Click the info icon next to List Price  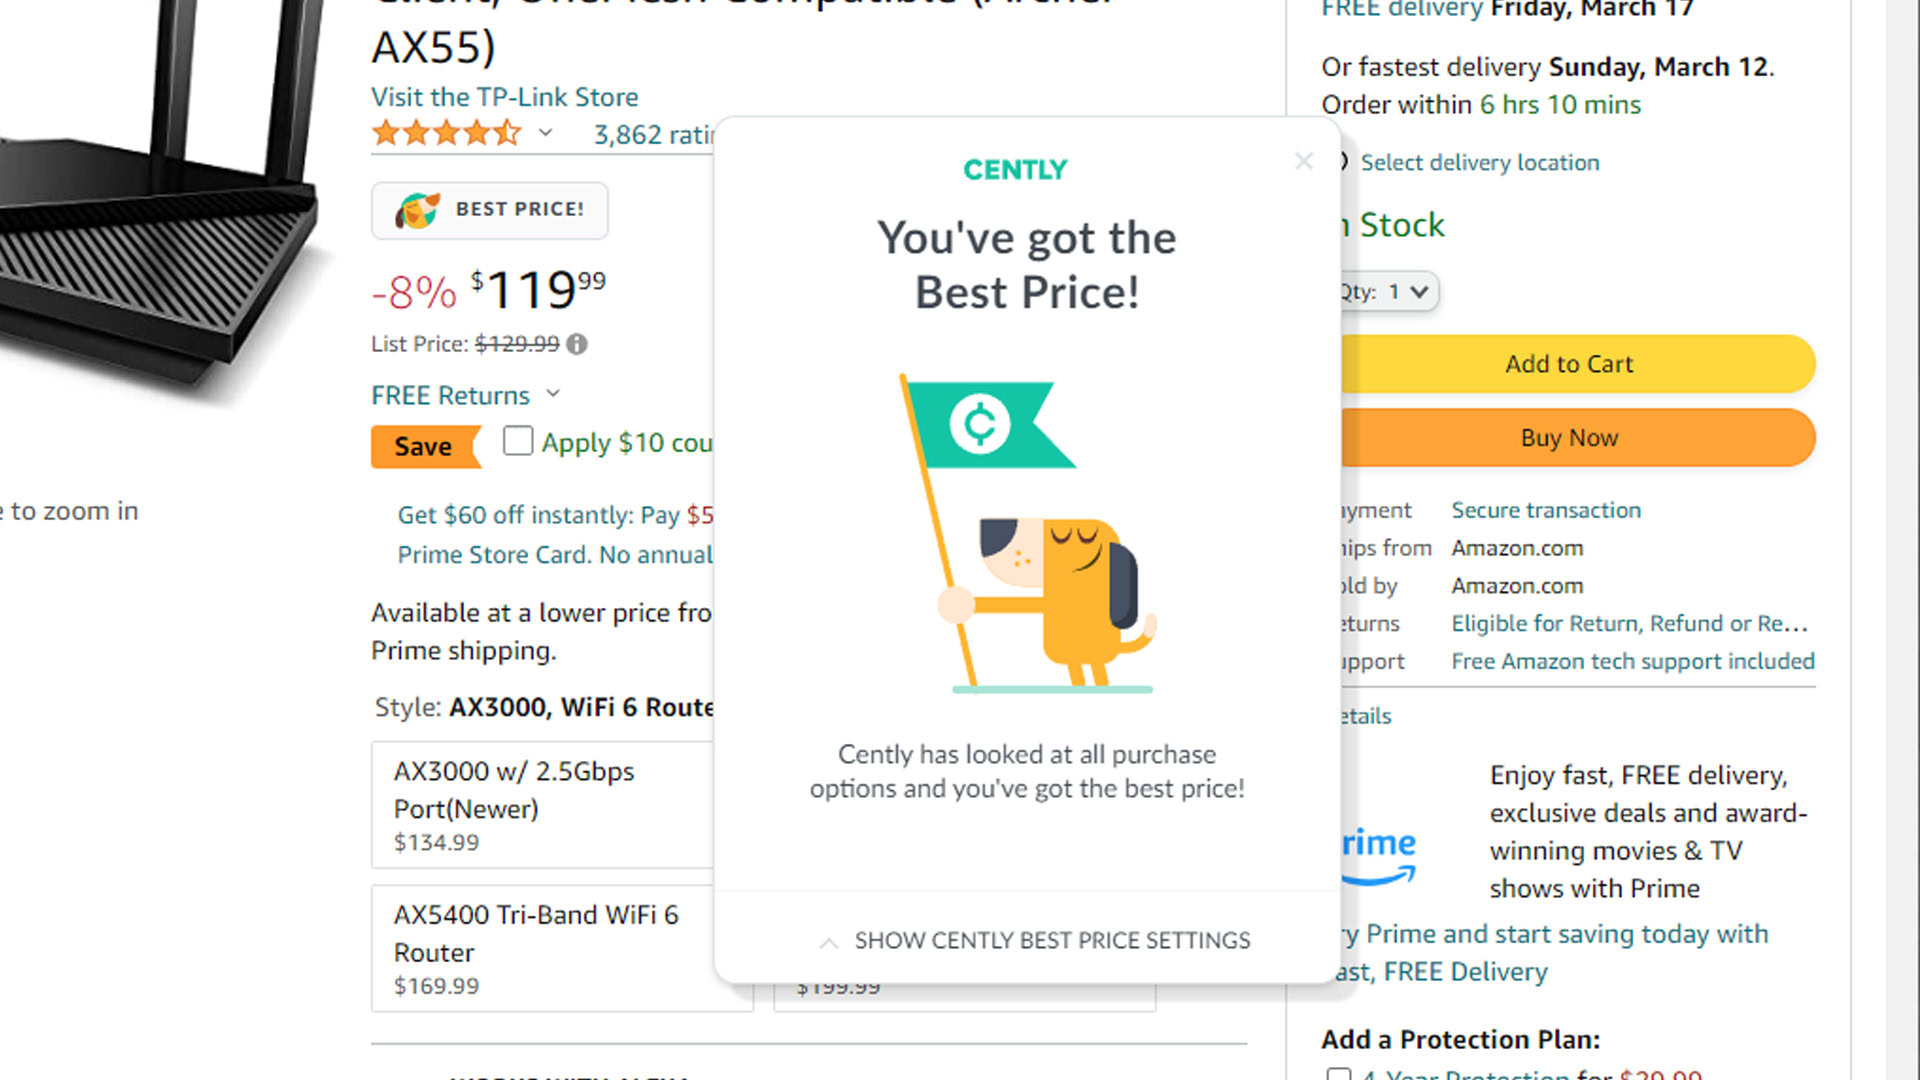(576, 344)
